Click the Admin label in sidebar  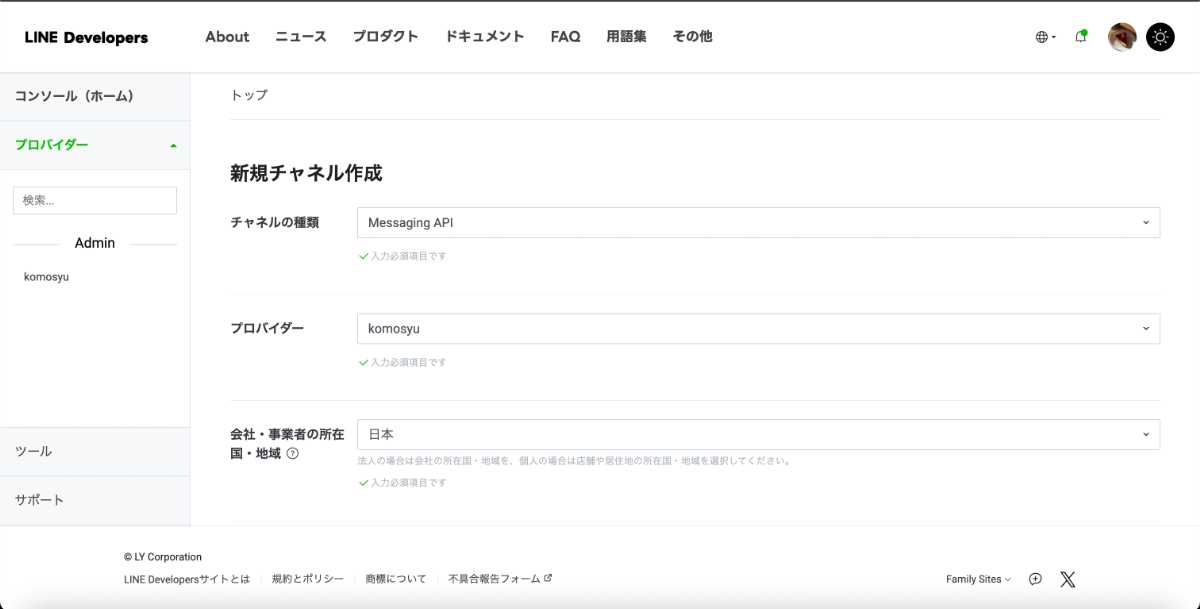[x=95, y=243]
